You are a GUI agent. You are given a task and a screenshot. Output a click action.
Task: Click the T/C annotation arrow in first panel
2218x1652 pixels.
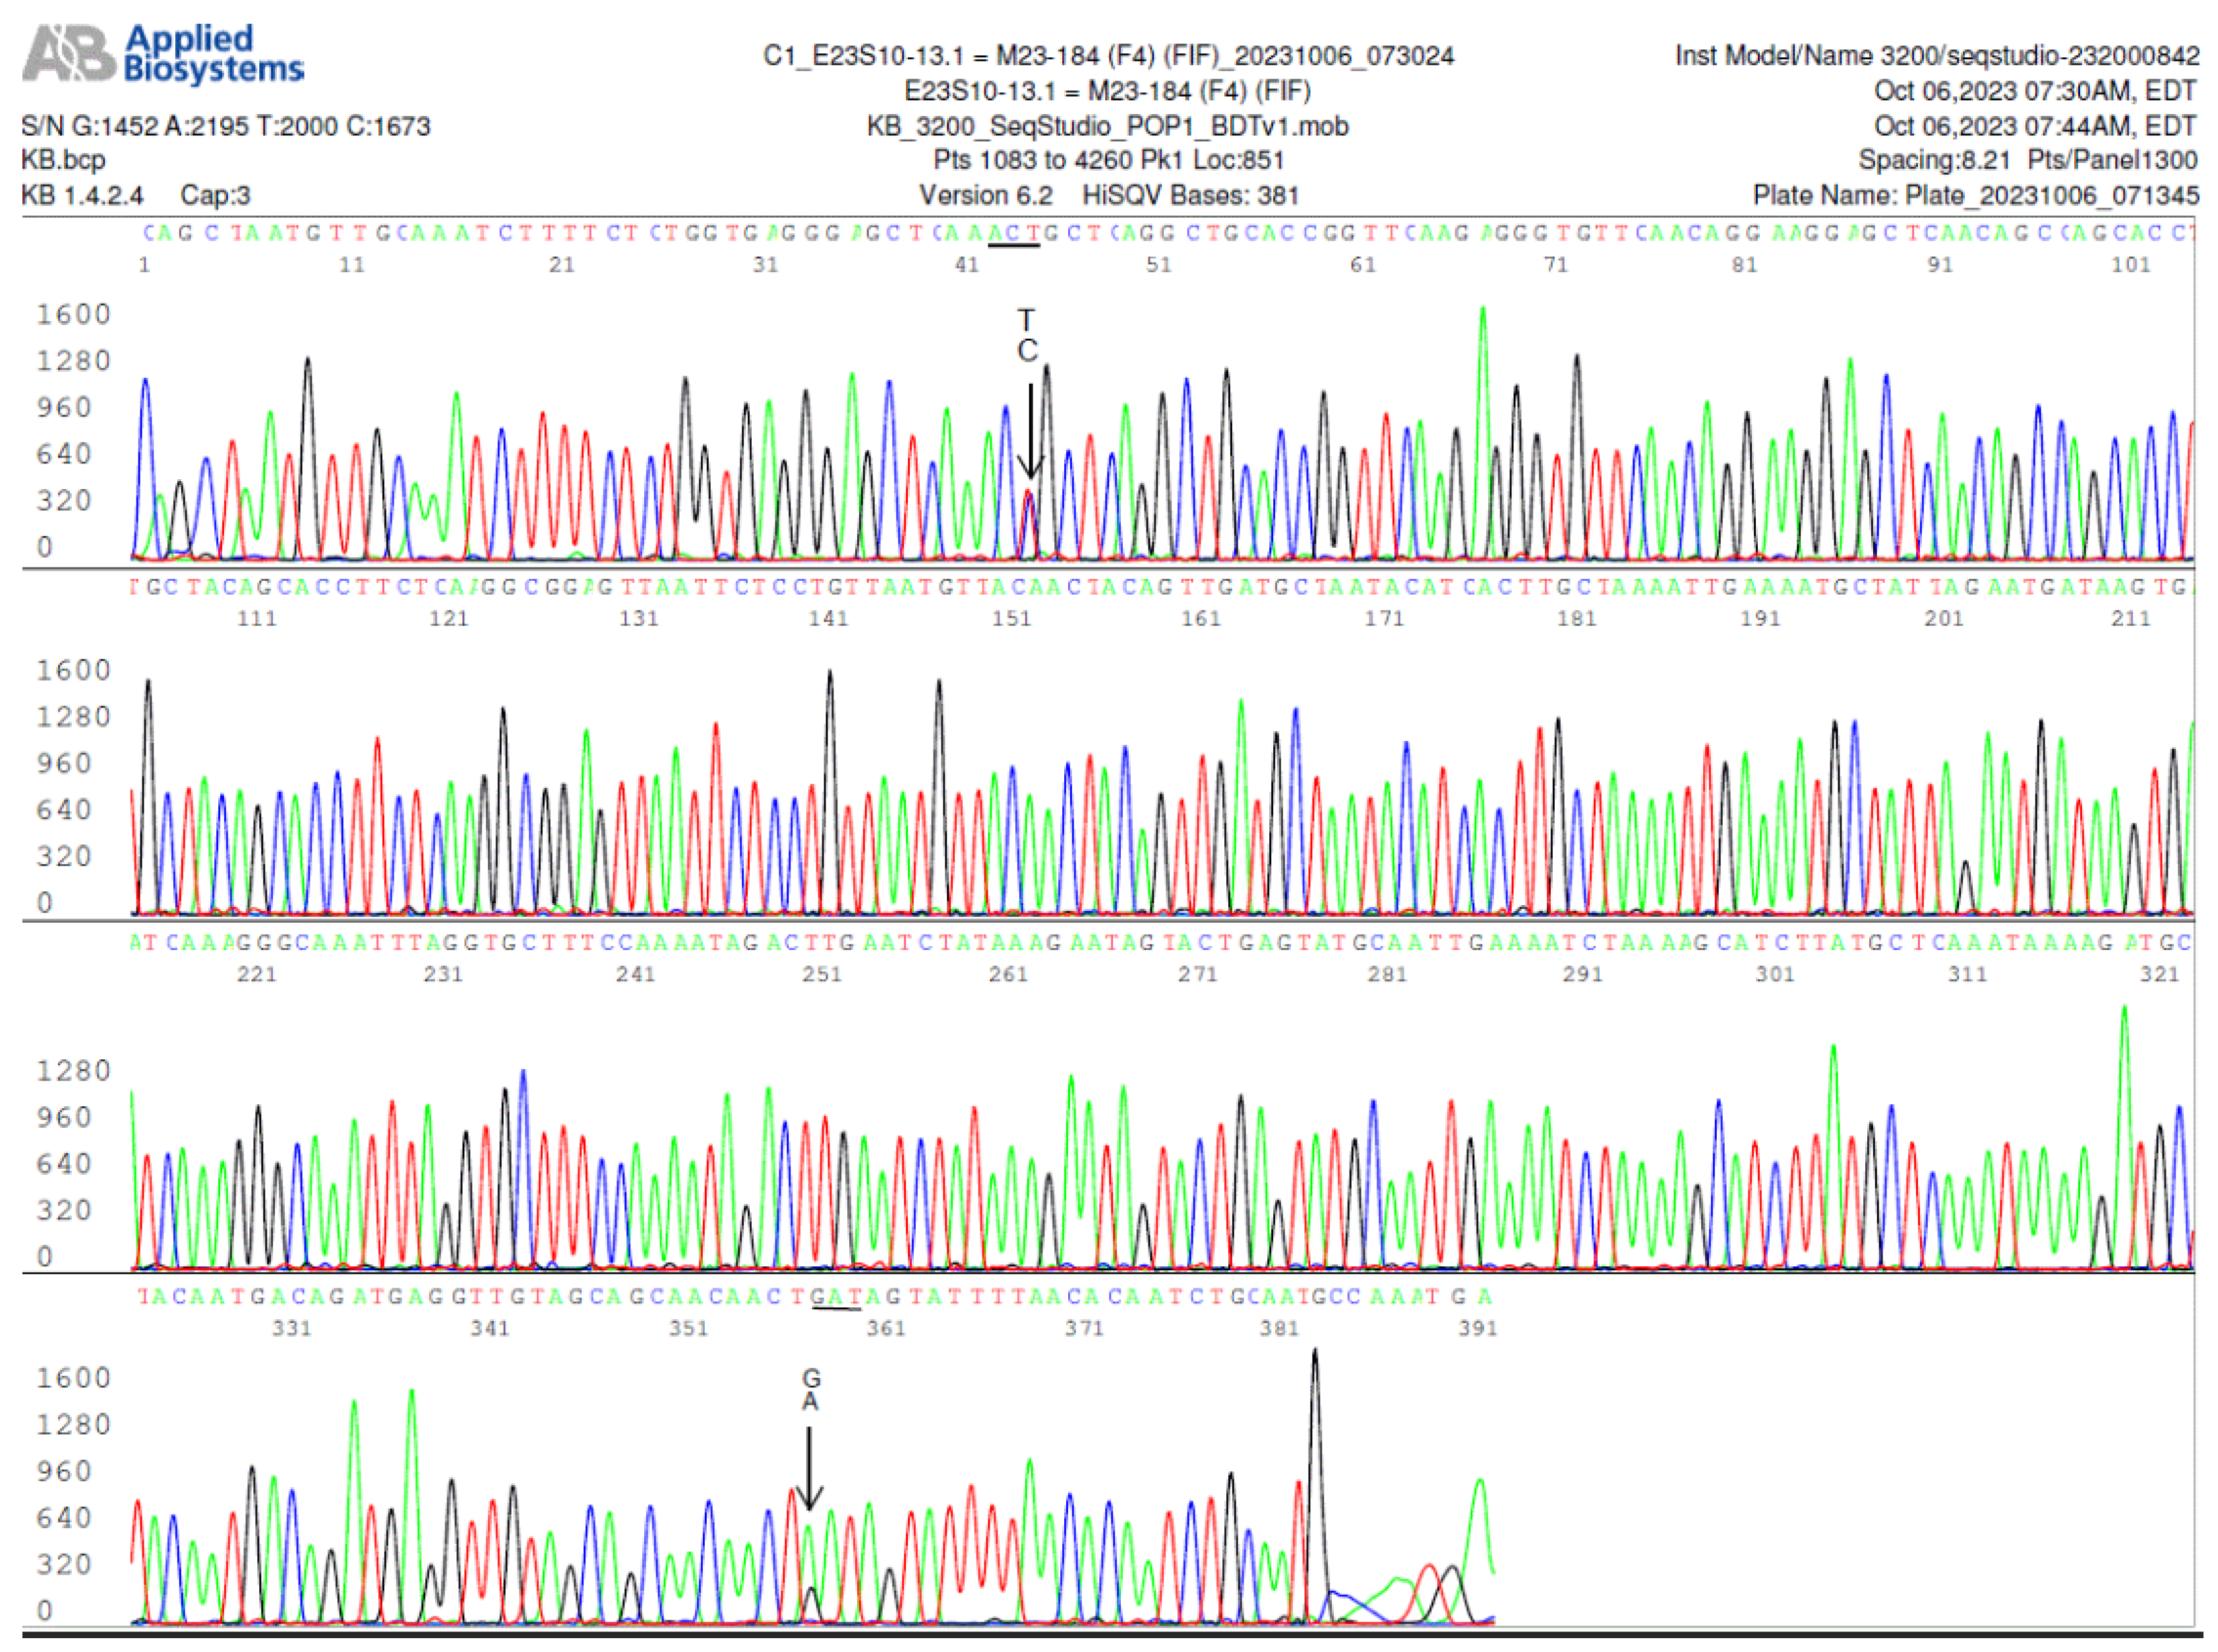(x=1030, y=430)
